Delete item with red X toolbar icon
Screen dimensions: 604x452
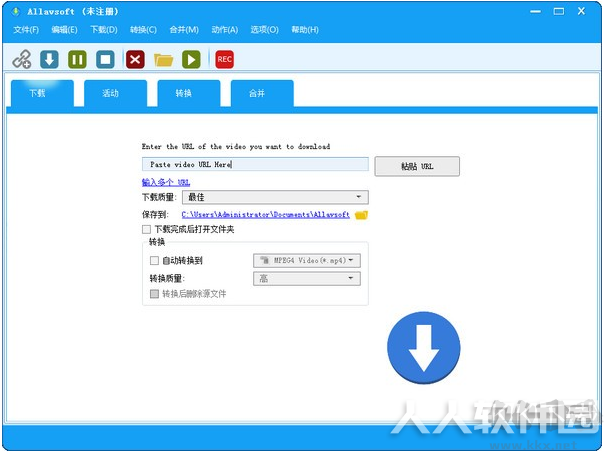tap(135, 59)
